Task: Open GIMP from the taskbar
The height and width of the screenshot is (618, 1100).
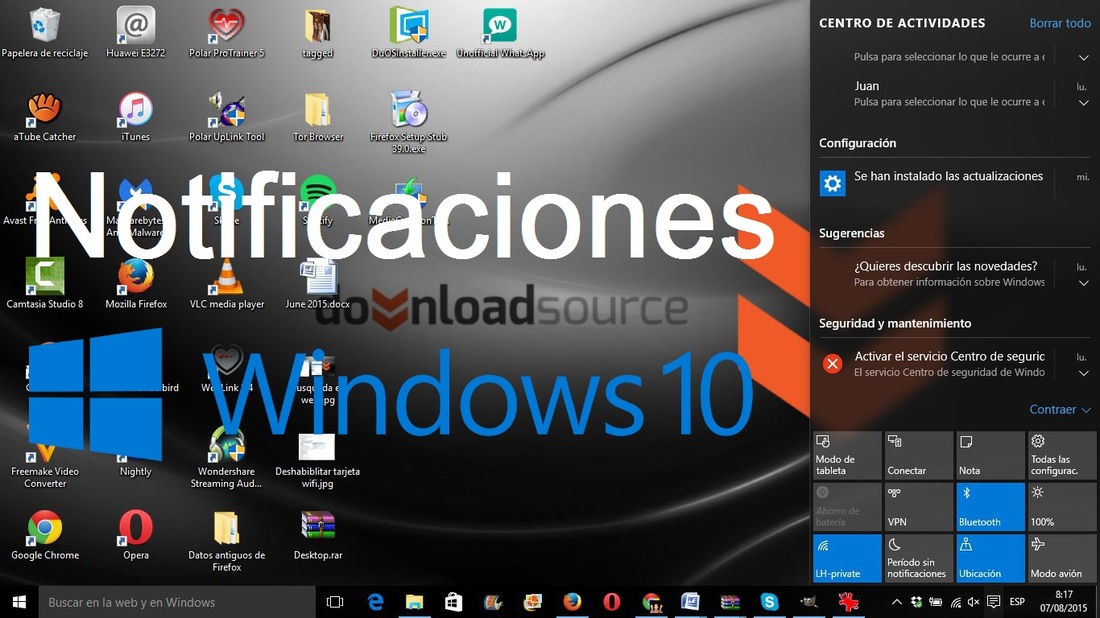Action: [808, 602]
